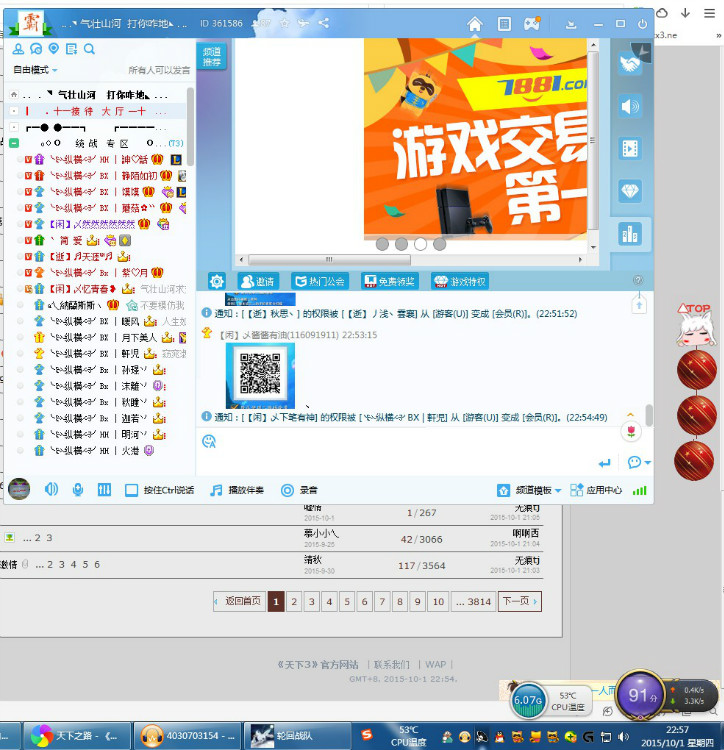This screenshot has height=750, width=724.
Task: Open the 热门公会 tab
Action: 320,281
